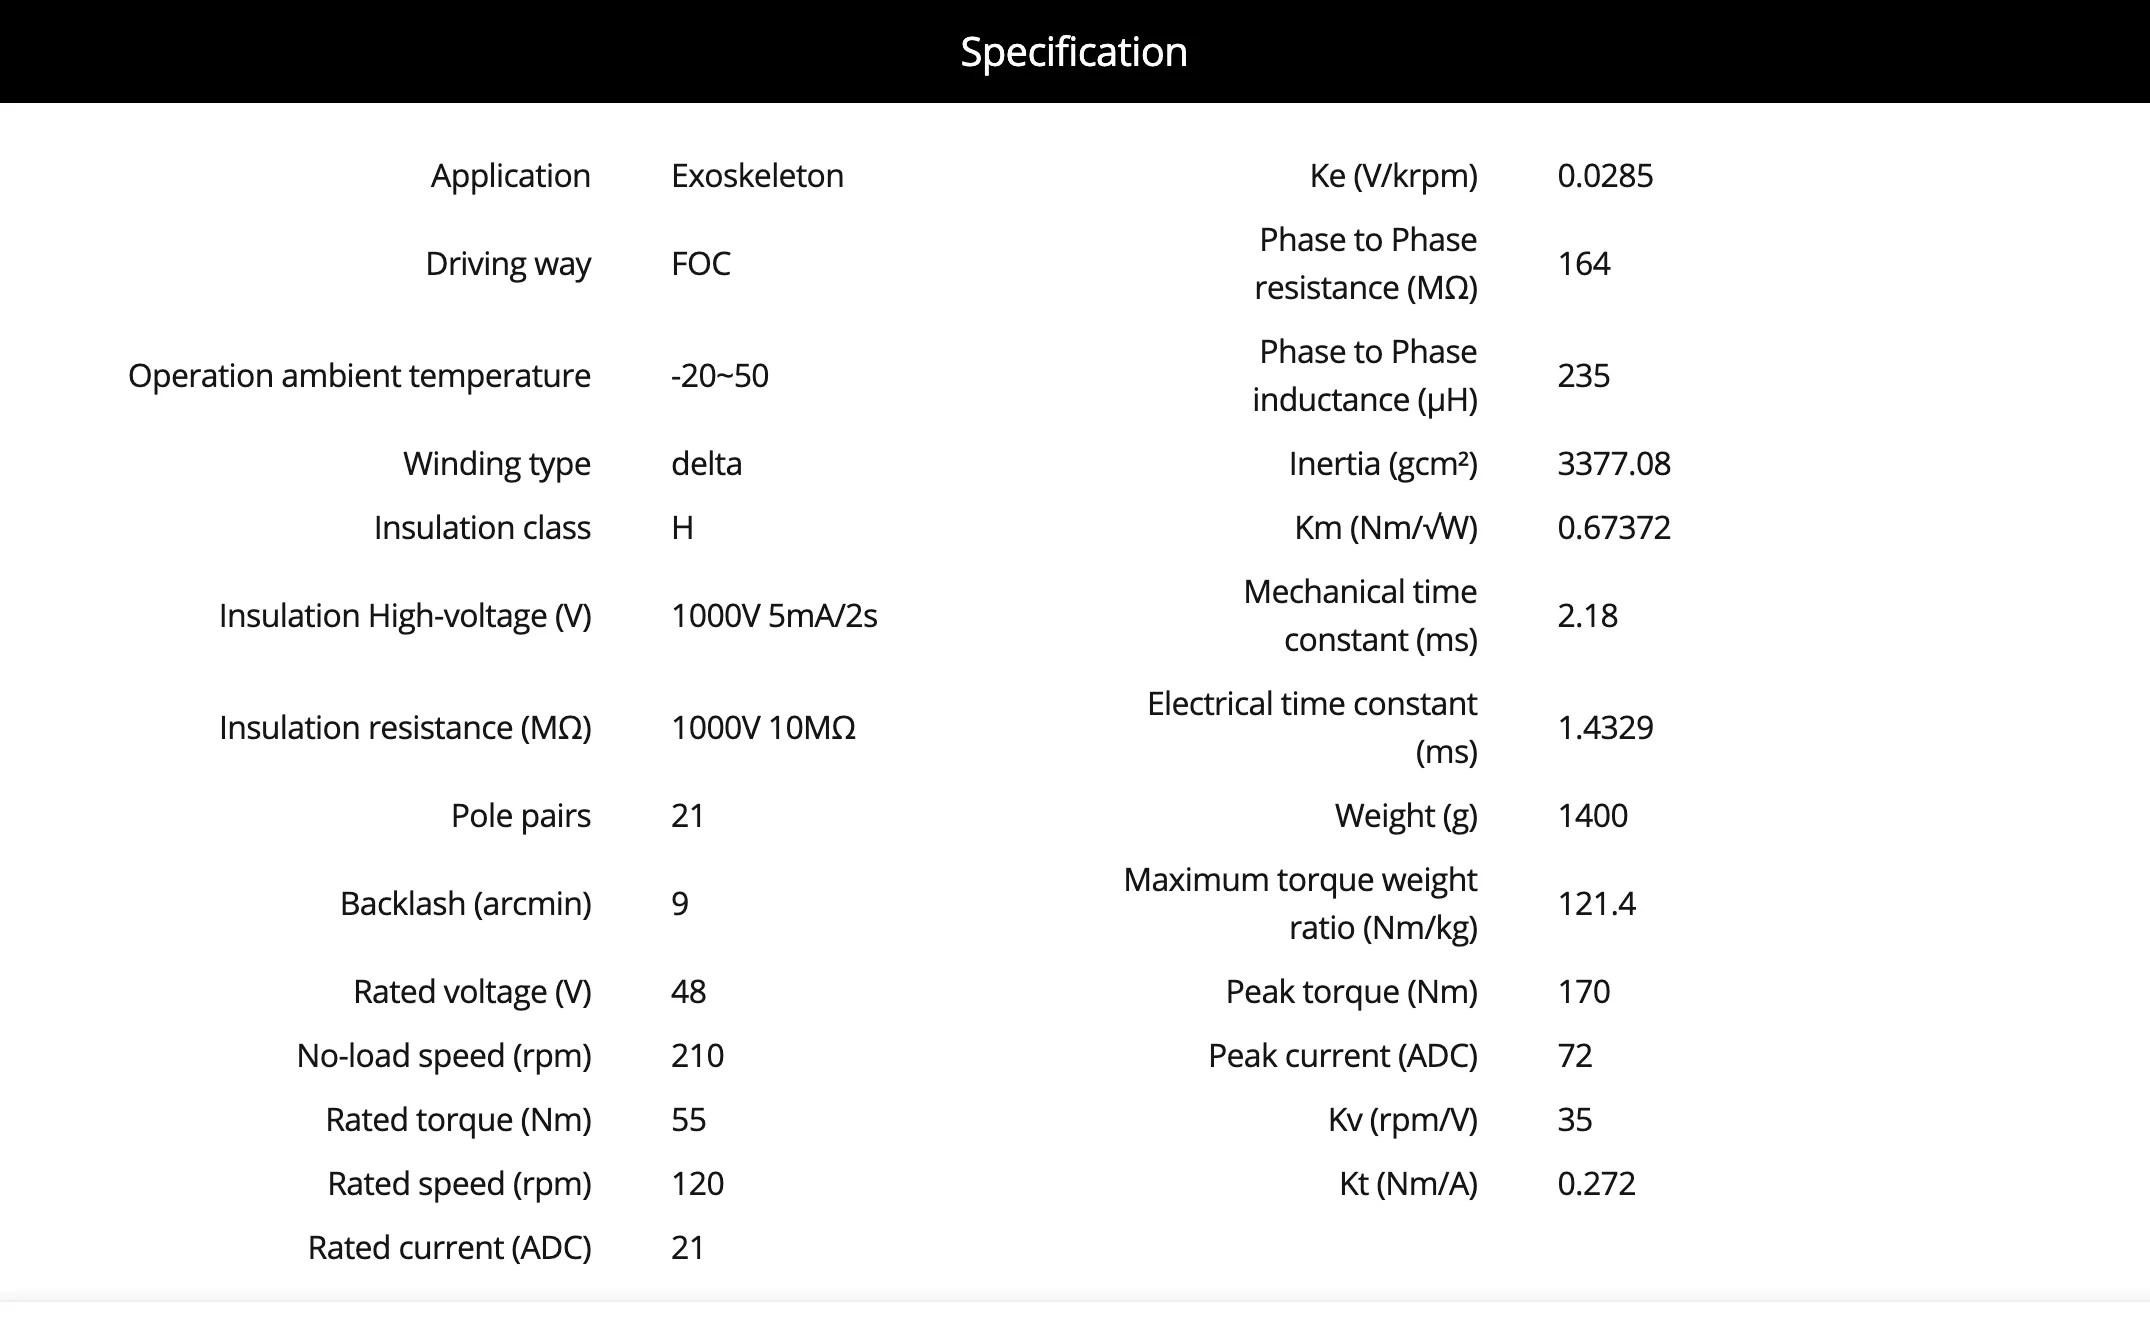Click the Insulation resistance 1000V 10MΩ value
The image size is (2150, 1318).
click(x=763, y=728)
